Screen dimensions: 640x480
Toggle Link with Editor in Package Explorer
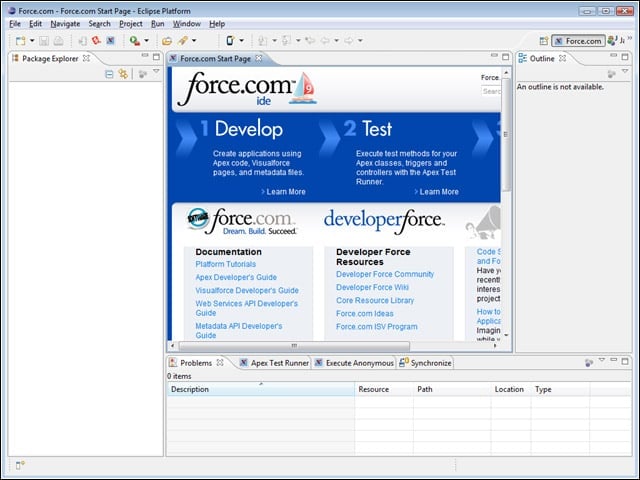(x=123, y=74)
